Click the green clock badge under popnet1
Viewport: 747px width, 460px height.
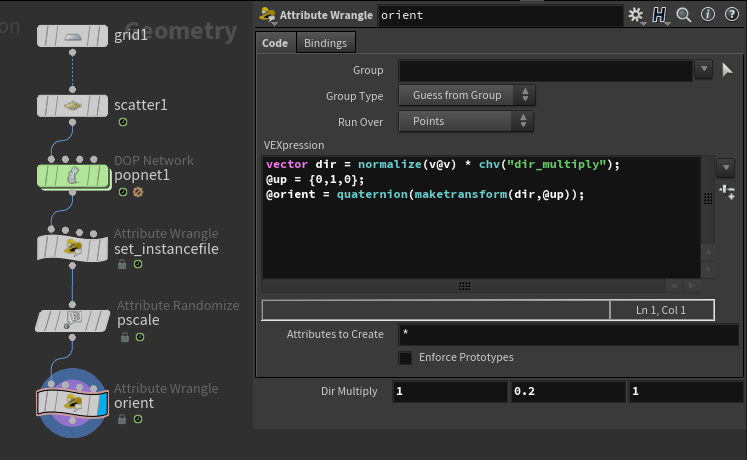(x=123, y=192)
